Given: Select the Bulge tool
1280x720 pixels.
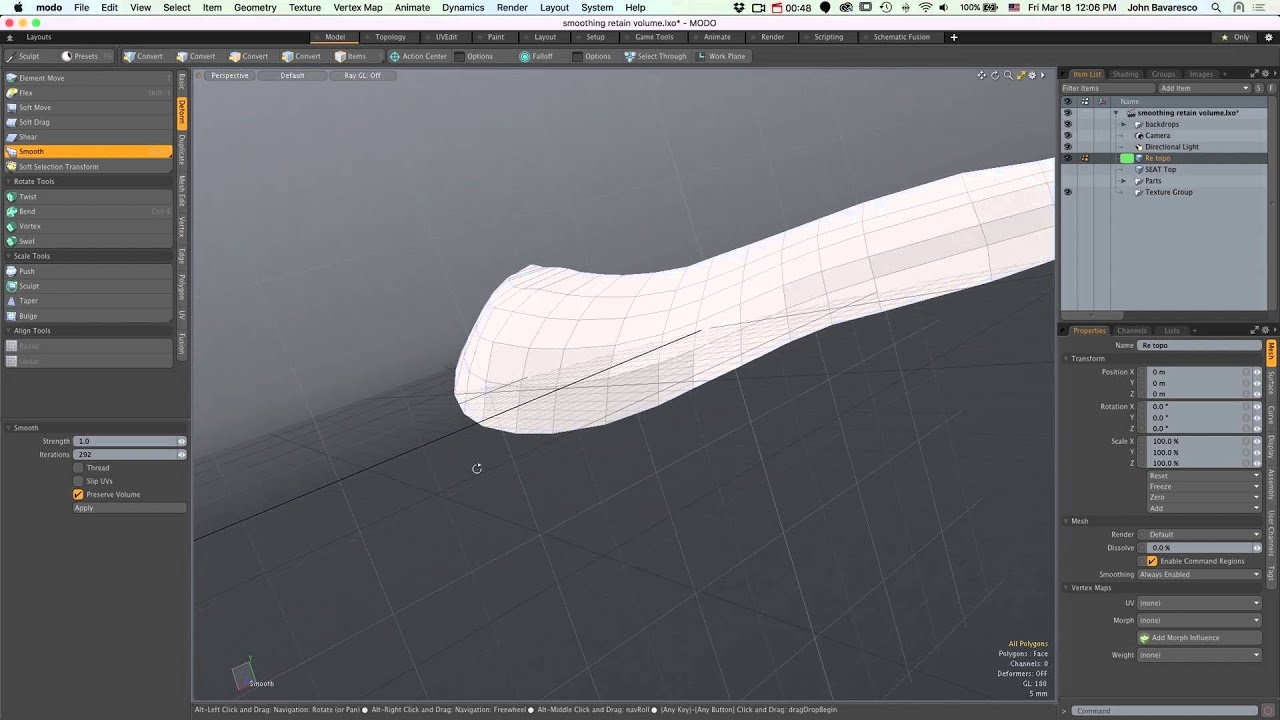Looking at the screenshot, I should pos(88,316).
